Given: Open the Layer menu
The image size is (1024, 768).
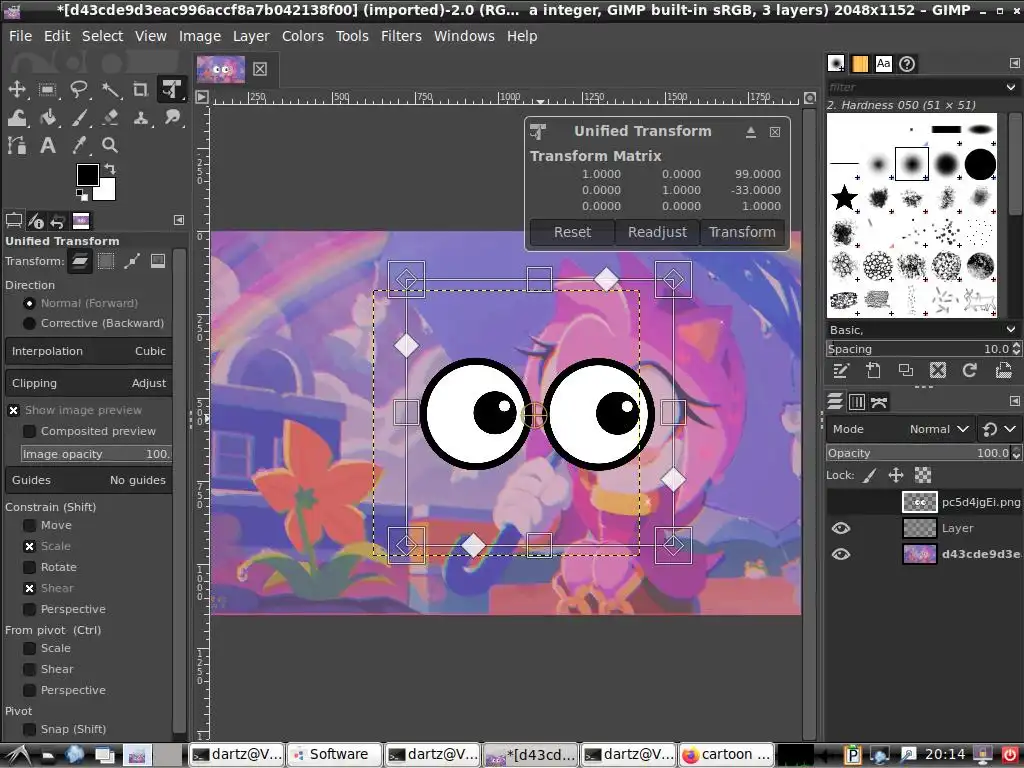Looking at the screenshot, I should (x=251, y=36).
